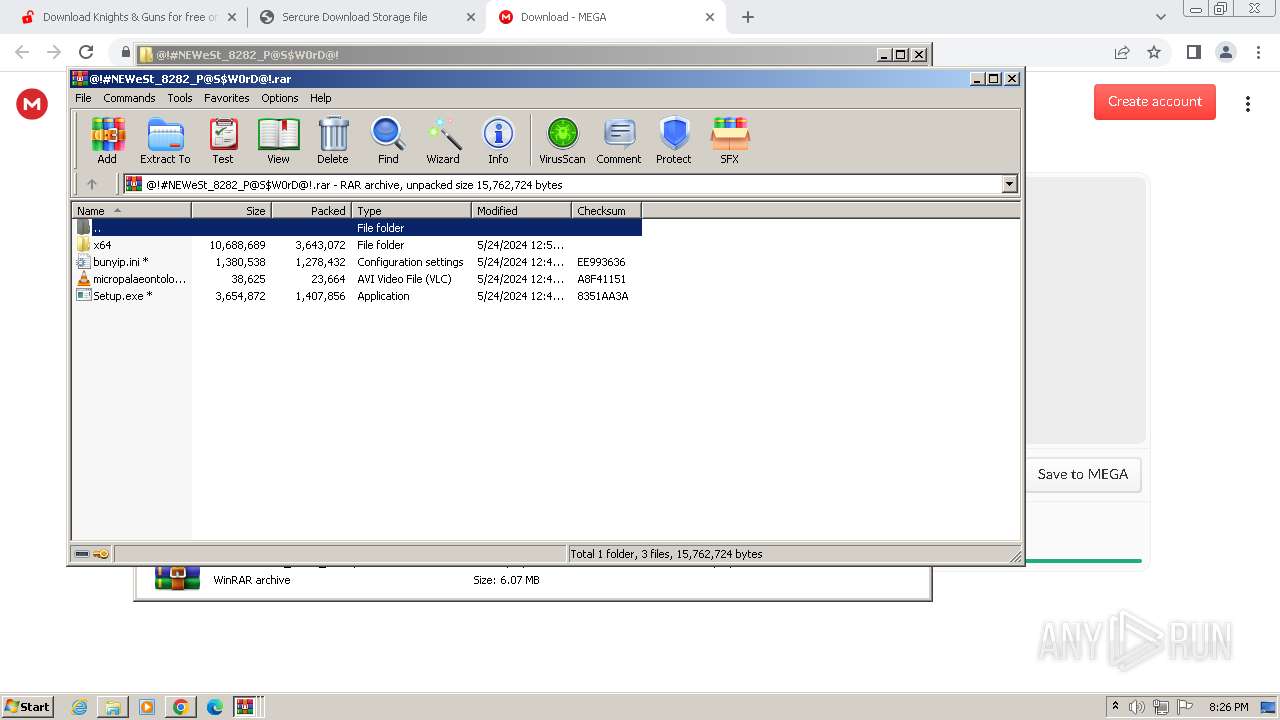The image size is (1280, 720).
Task: Click packed size 3,643,072 of x64
Action: 321,245
